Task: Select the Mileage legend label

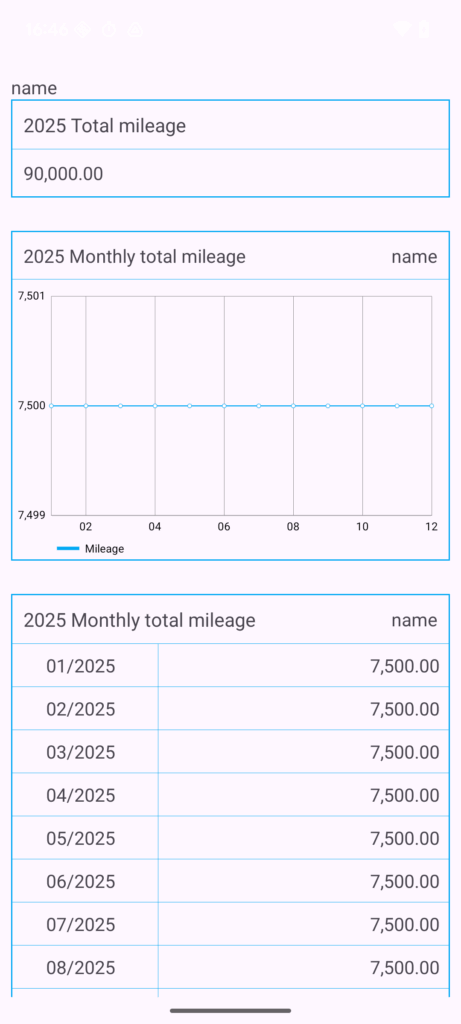Action: [x=104, y=549]
